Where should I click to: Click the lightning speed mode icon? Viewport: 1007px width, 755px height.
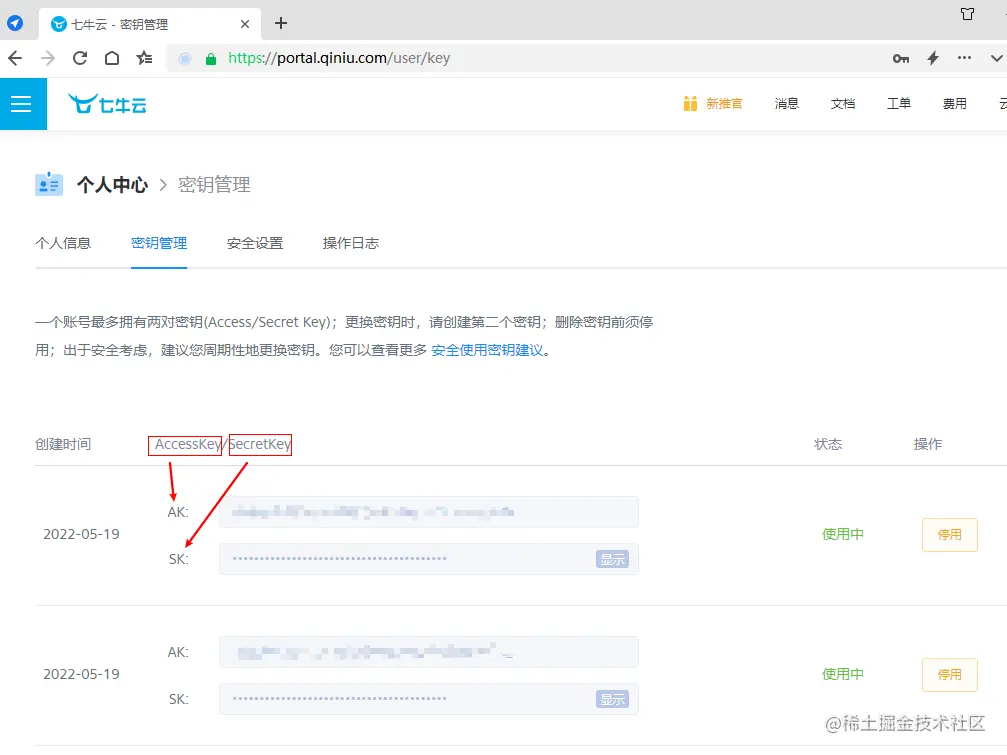click(x=933, y=58)
